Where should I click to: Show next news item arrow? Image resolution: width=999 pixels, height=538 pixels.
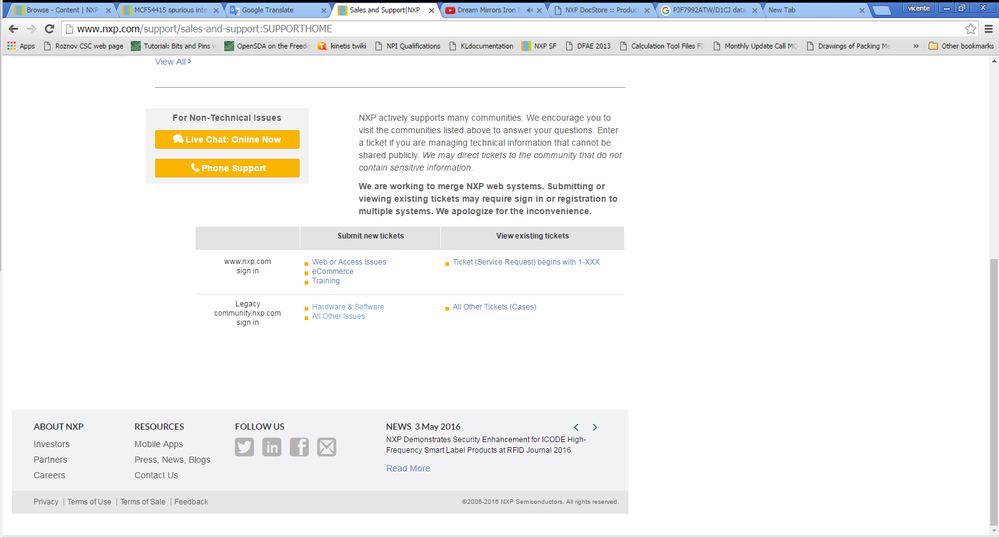pyautogui.click(x=595, y=427)
